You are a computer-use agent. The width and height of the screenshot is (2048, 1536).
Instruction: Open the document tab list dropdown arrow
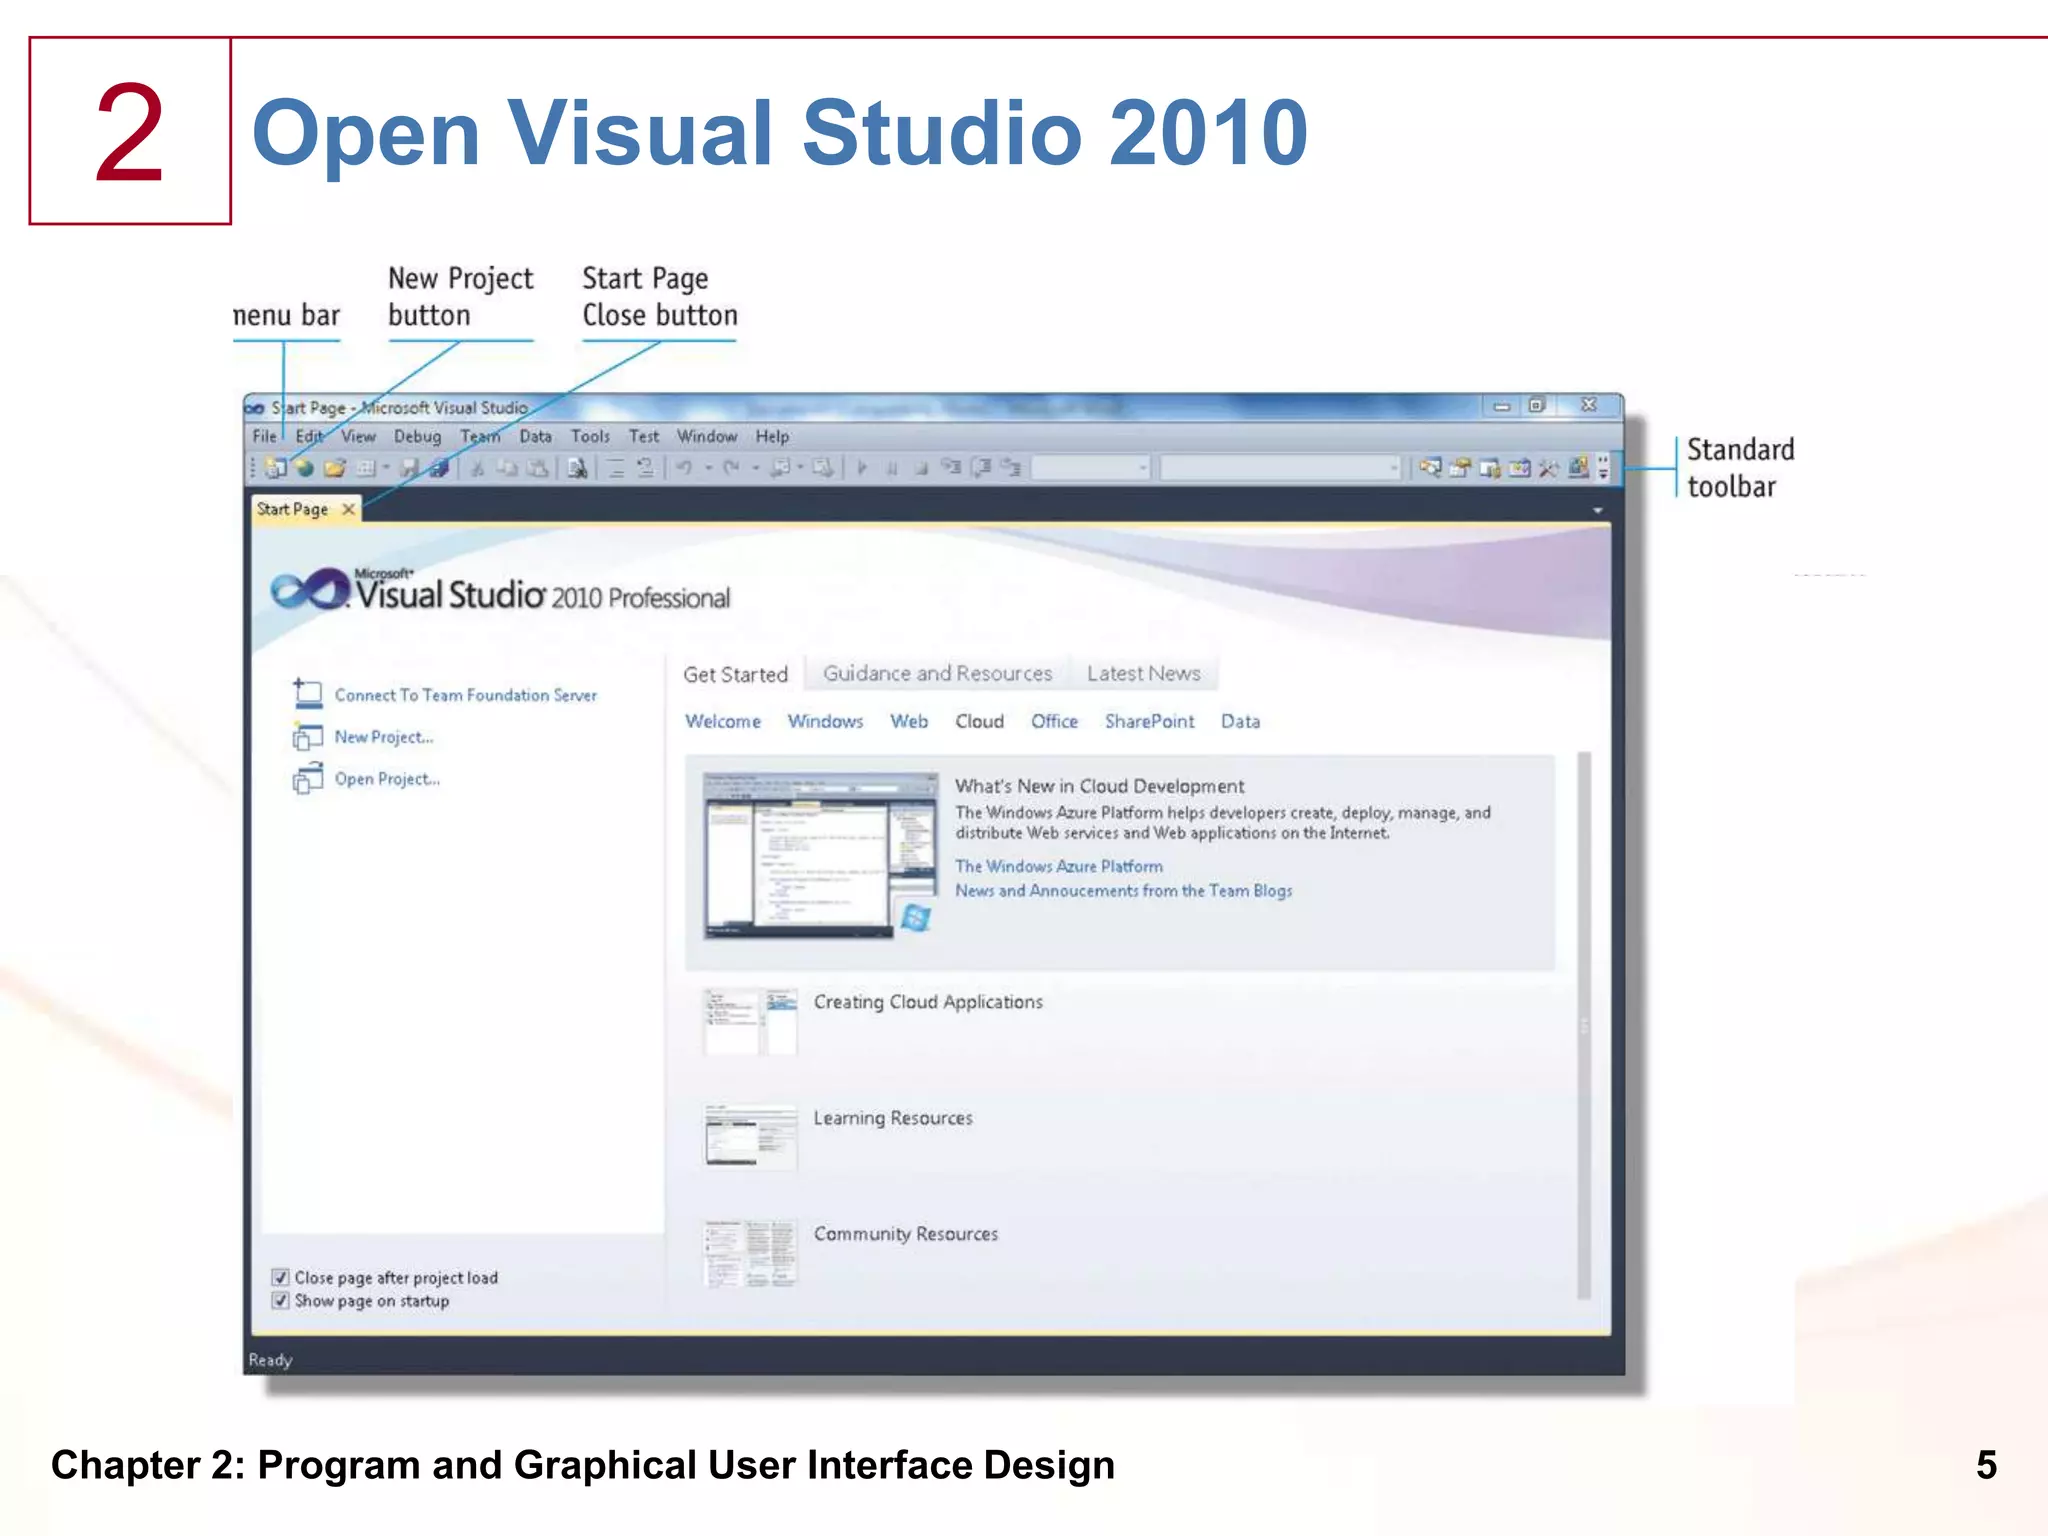(x=1597, y=510)
